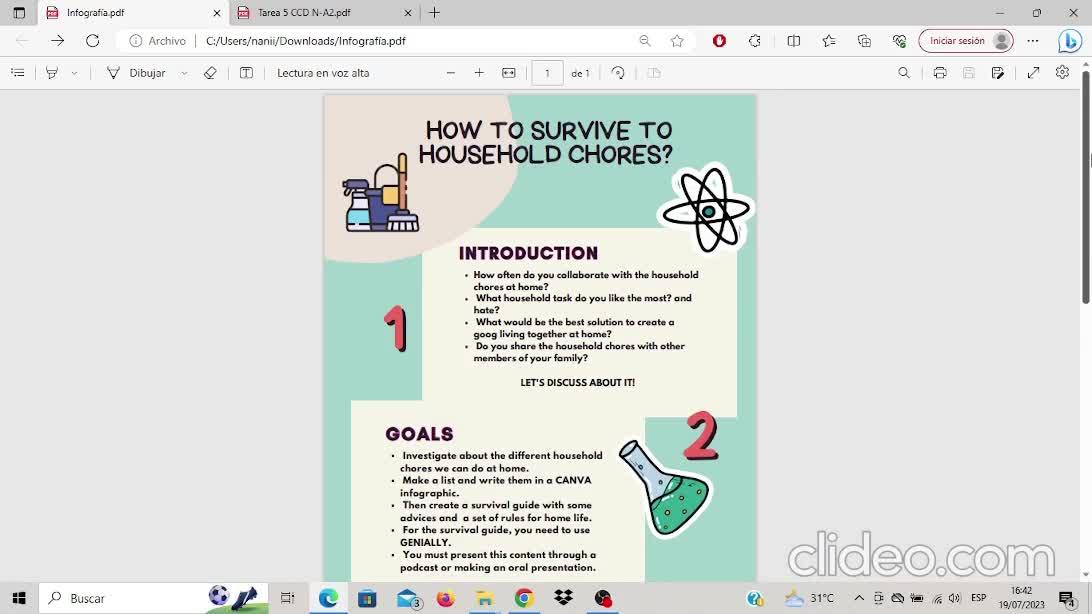Click the Iniciar sesión button

coord(965,41)
